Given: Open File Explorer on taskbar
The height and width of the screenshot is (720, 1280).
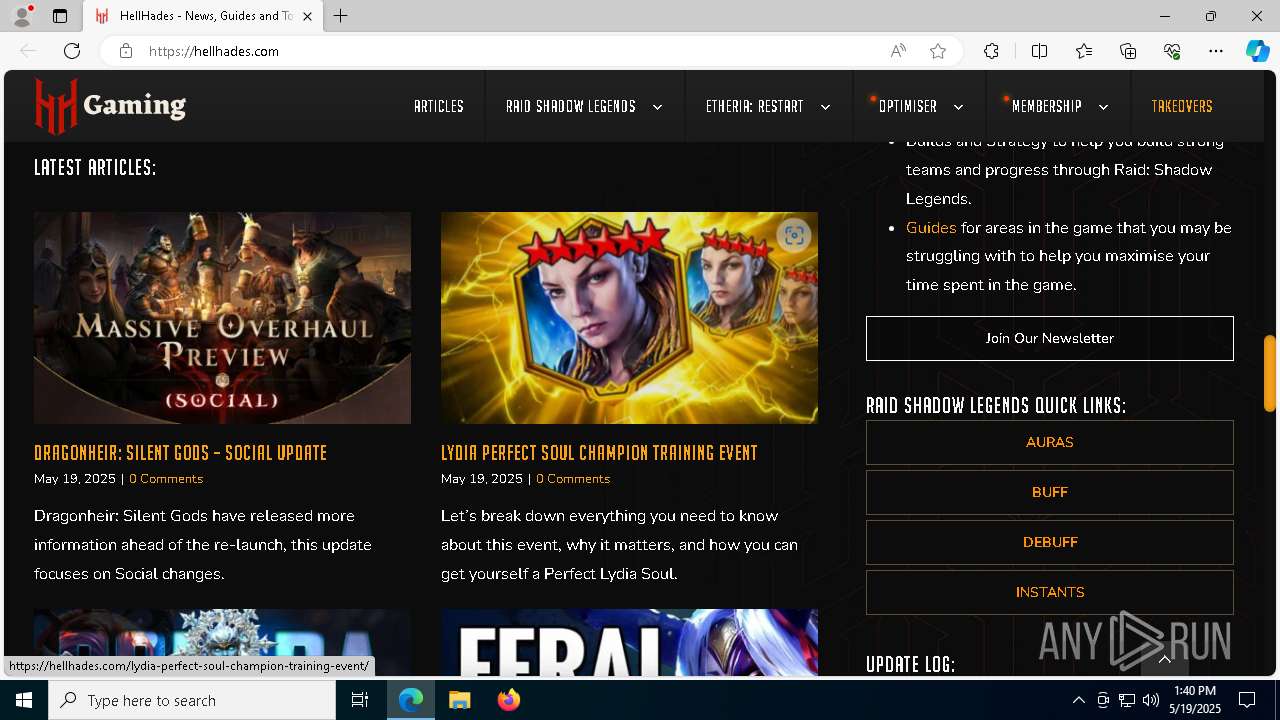Looking at the screenshot, I should point(460,700).
